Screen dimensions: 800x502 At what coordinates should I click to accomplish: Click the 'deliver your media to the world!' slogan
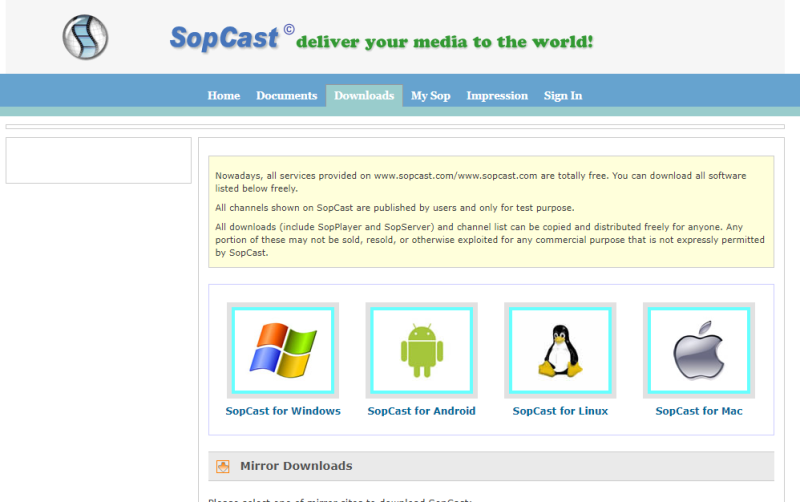[x=444, y=42]
